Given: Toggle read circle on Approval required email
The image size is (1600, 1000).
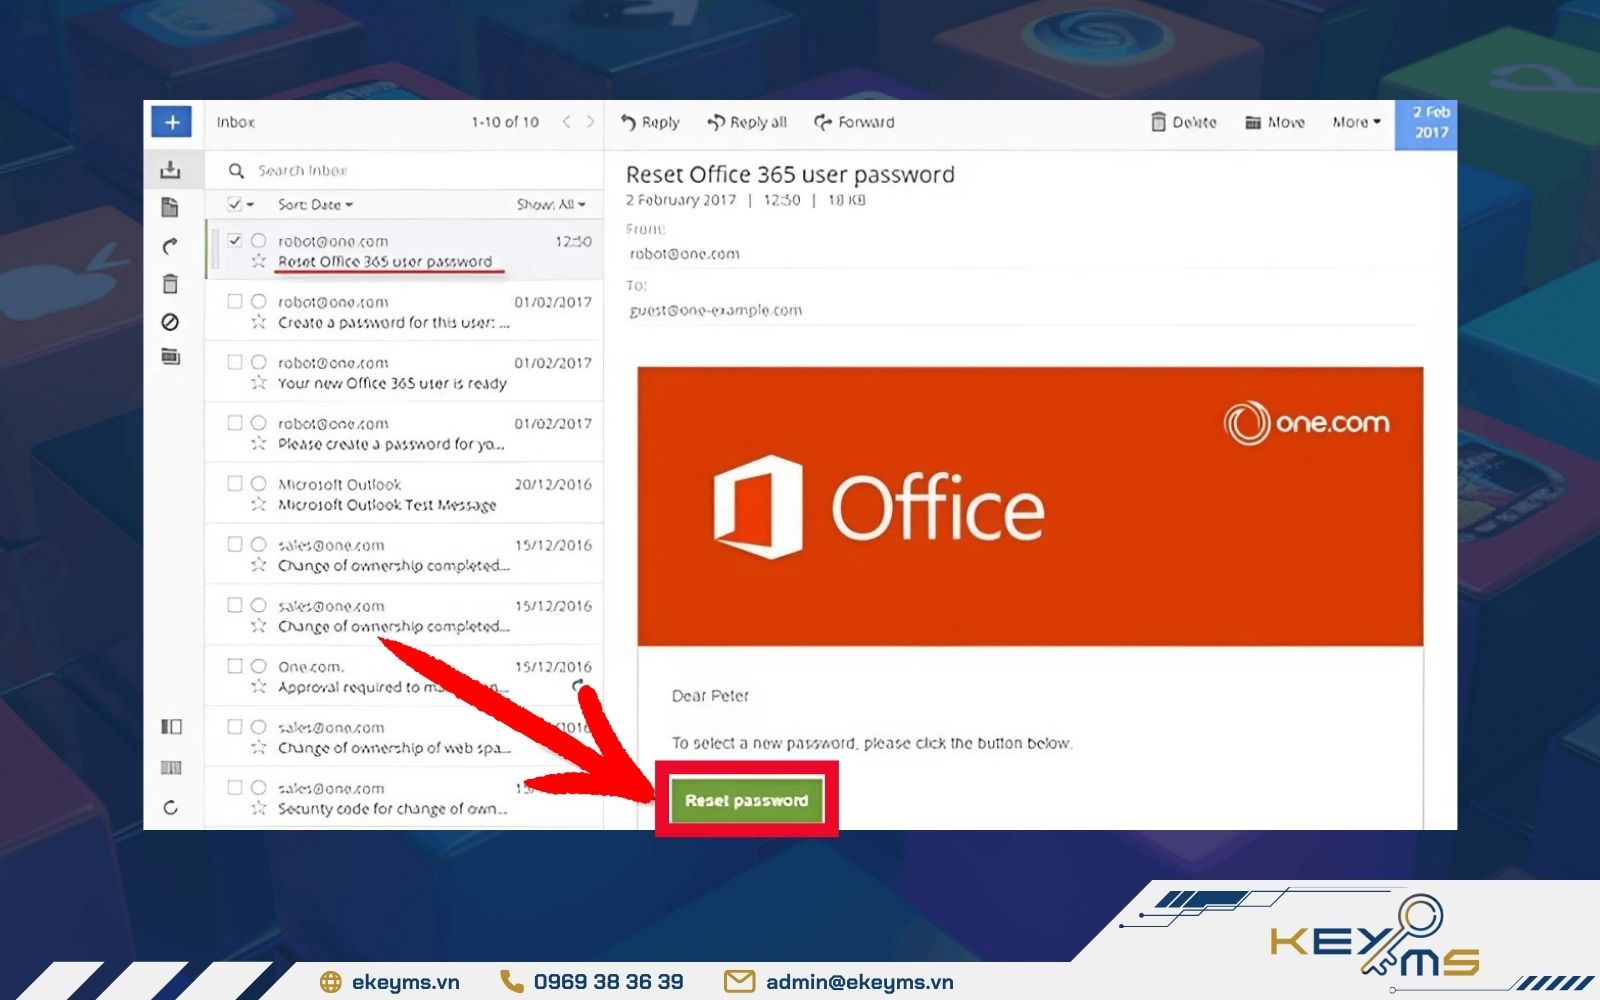Looking at the screenshot, I should [258, 666].
